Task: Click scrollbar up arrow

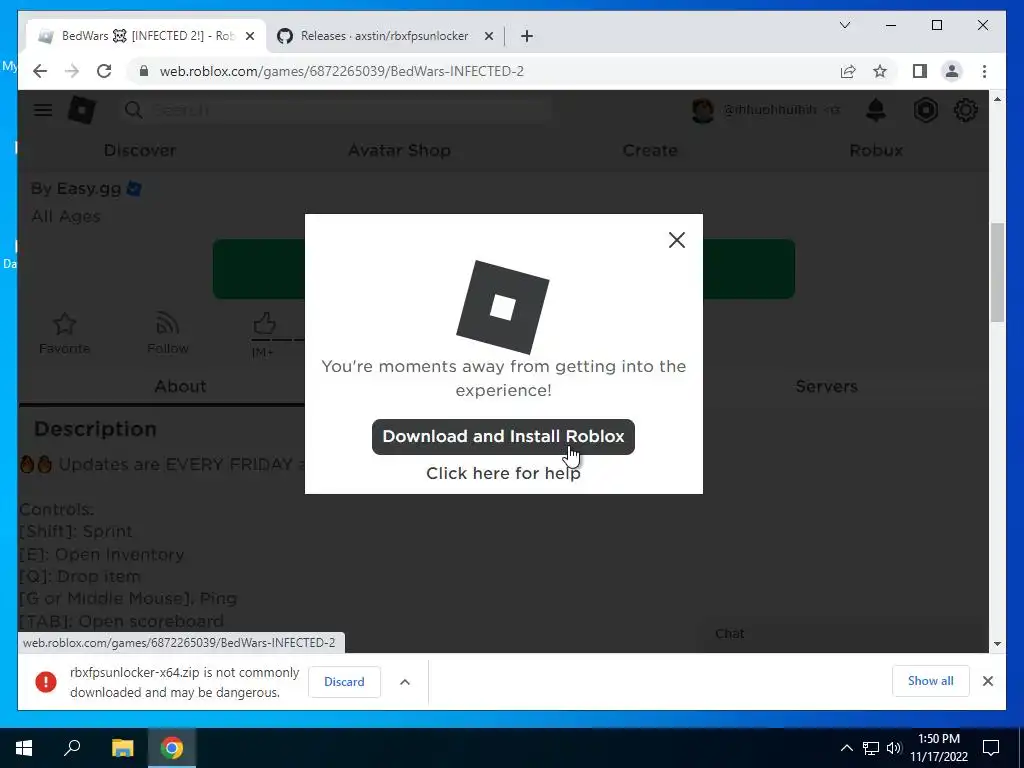Action: click(x=997, y=99)
